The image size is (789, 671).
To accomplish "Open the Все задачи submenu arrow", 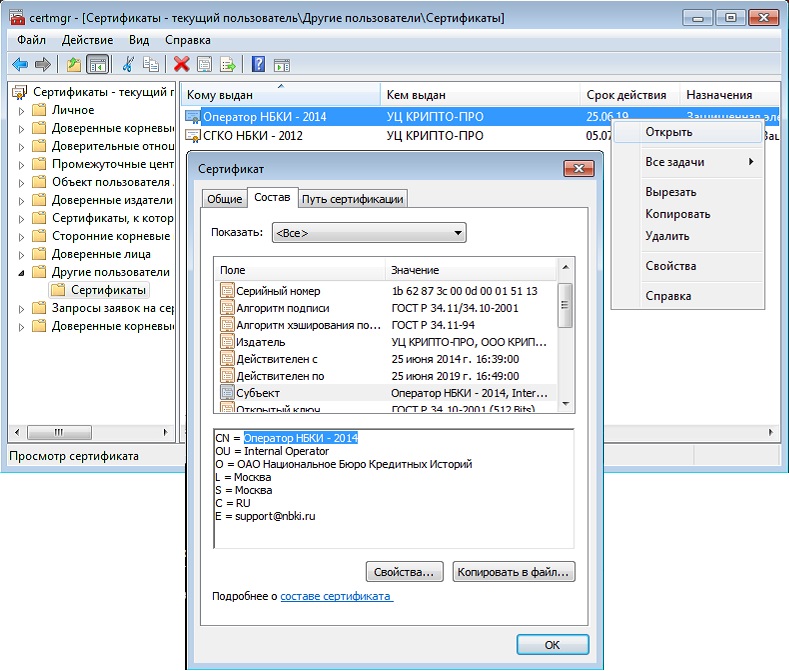I will point(751,162).
